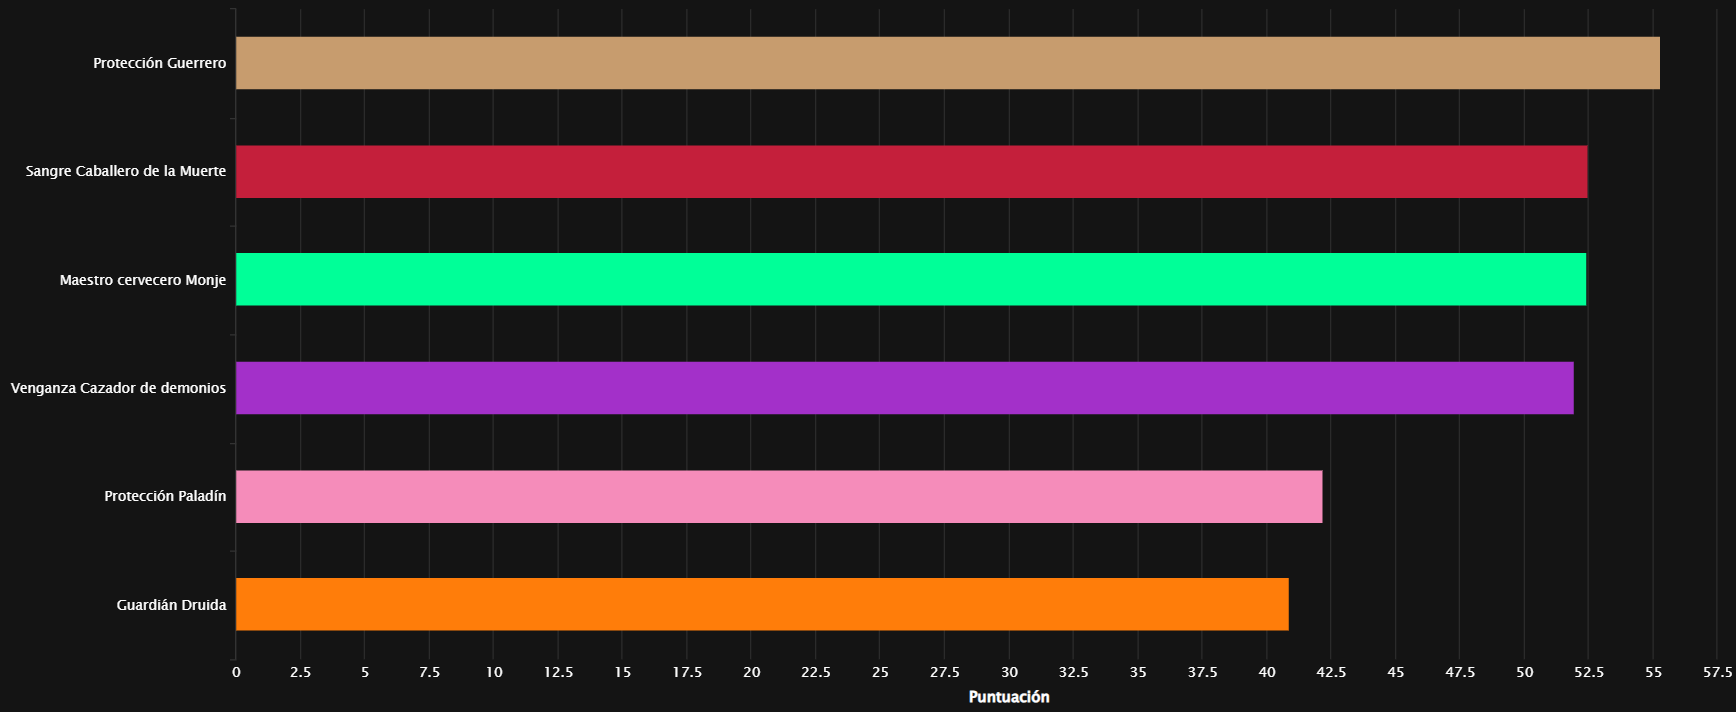
Task: Click the "Guardián Druida" axis label
Action: (171, 605)
